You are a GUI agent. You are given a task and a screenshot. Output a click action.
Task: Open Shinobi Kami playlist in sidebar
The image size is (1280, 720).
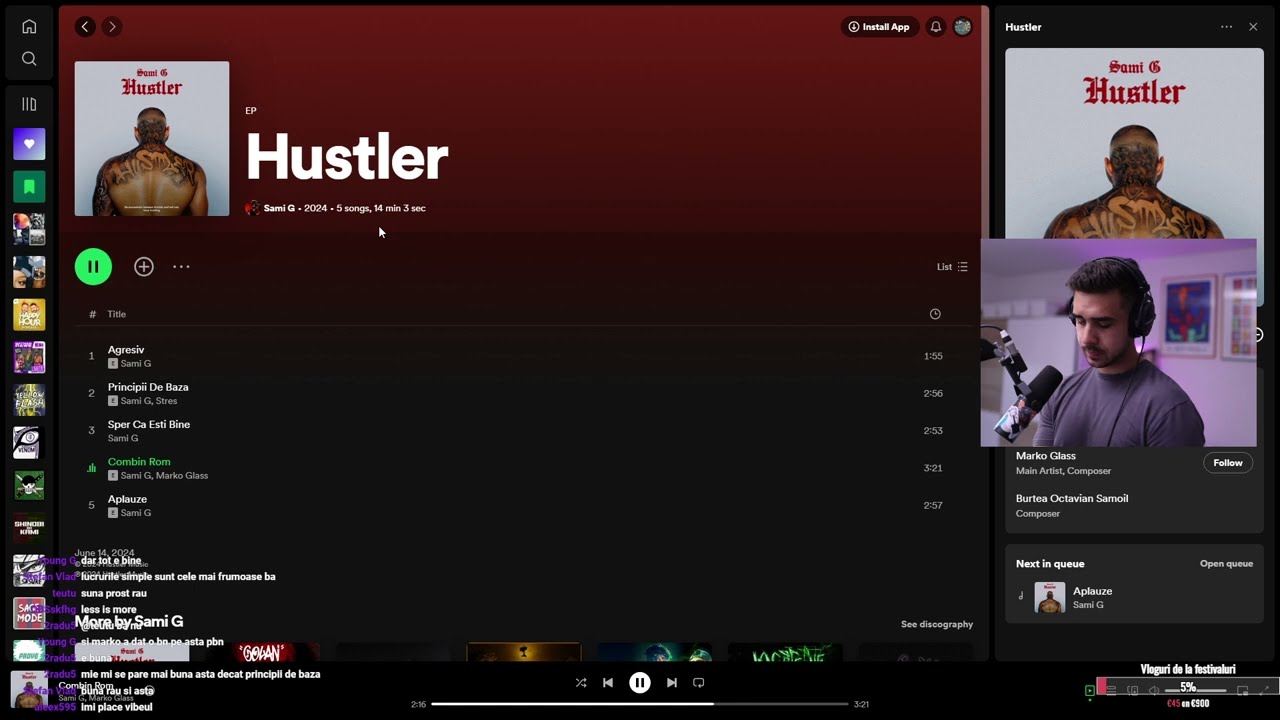29,528
